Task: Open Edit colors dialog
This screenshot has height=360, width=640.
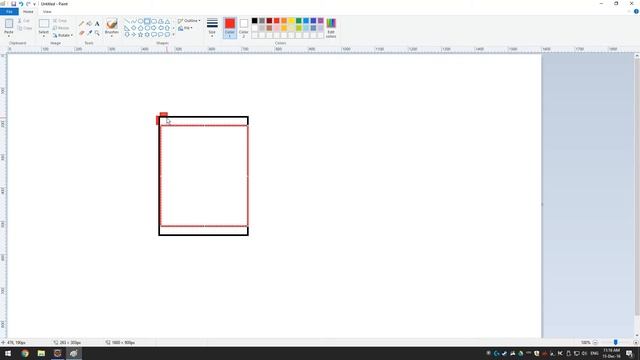Action: (x=331, y=28)
